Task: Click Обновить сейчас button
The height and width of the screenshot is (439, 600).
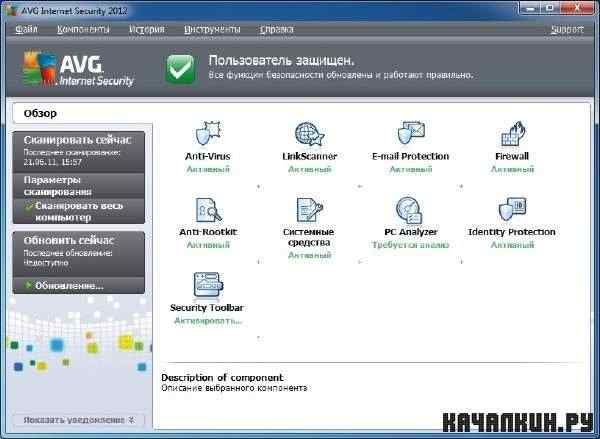Action: 79,253
